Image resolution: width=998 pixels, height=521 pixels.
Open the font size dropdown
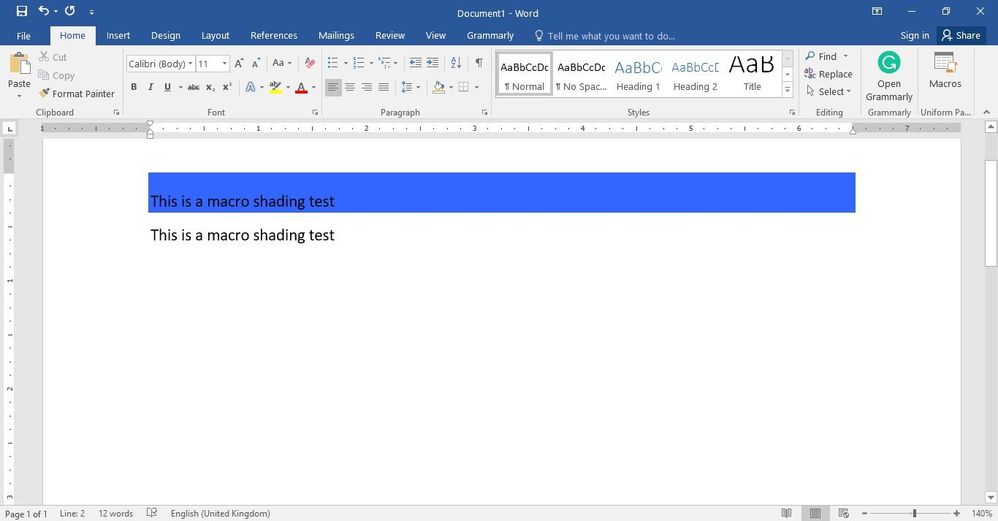point(224,64)
